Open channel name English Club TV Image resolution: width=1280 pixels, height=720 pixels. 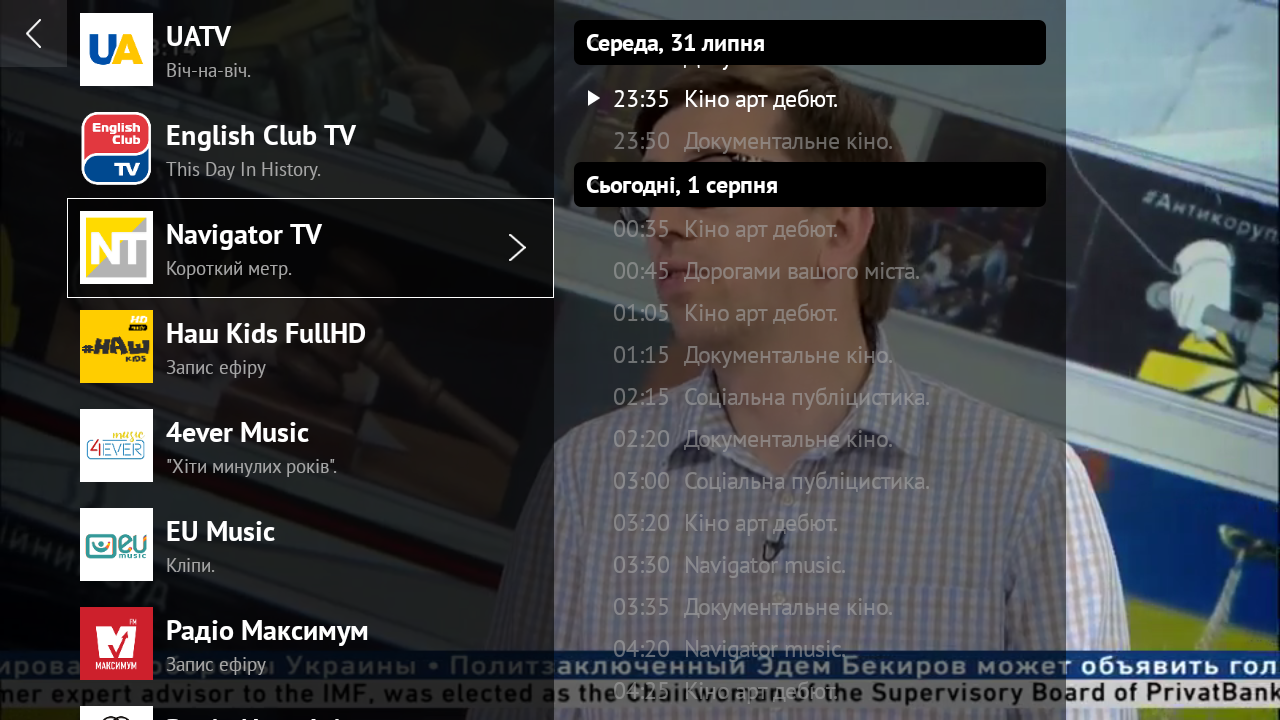[261, 135]
